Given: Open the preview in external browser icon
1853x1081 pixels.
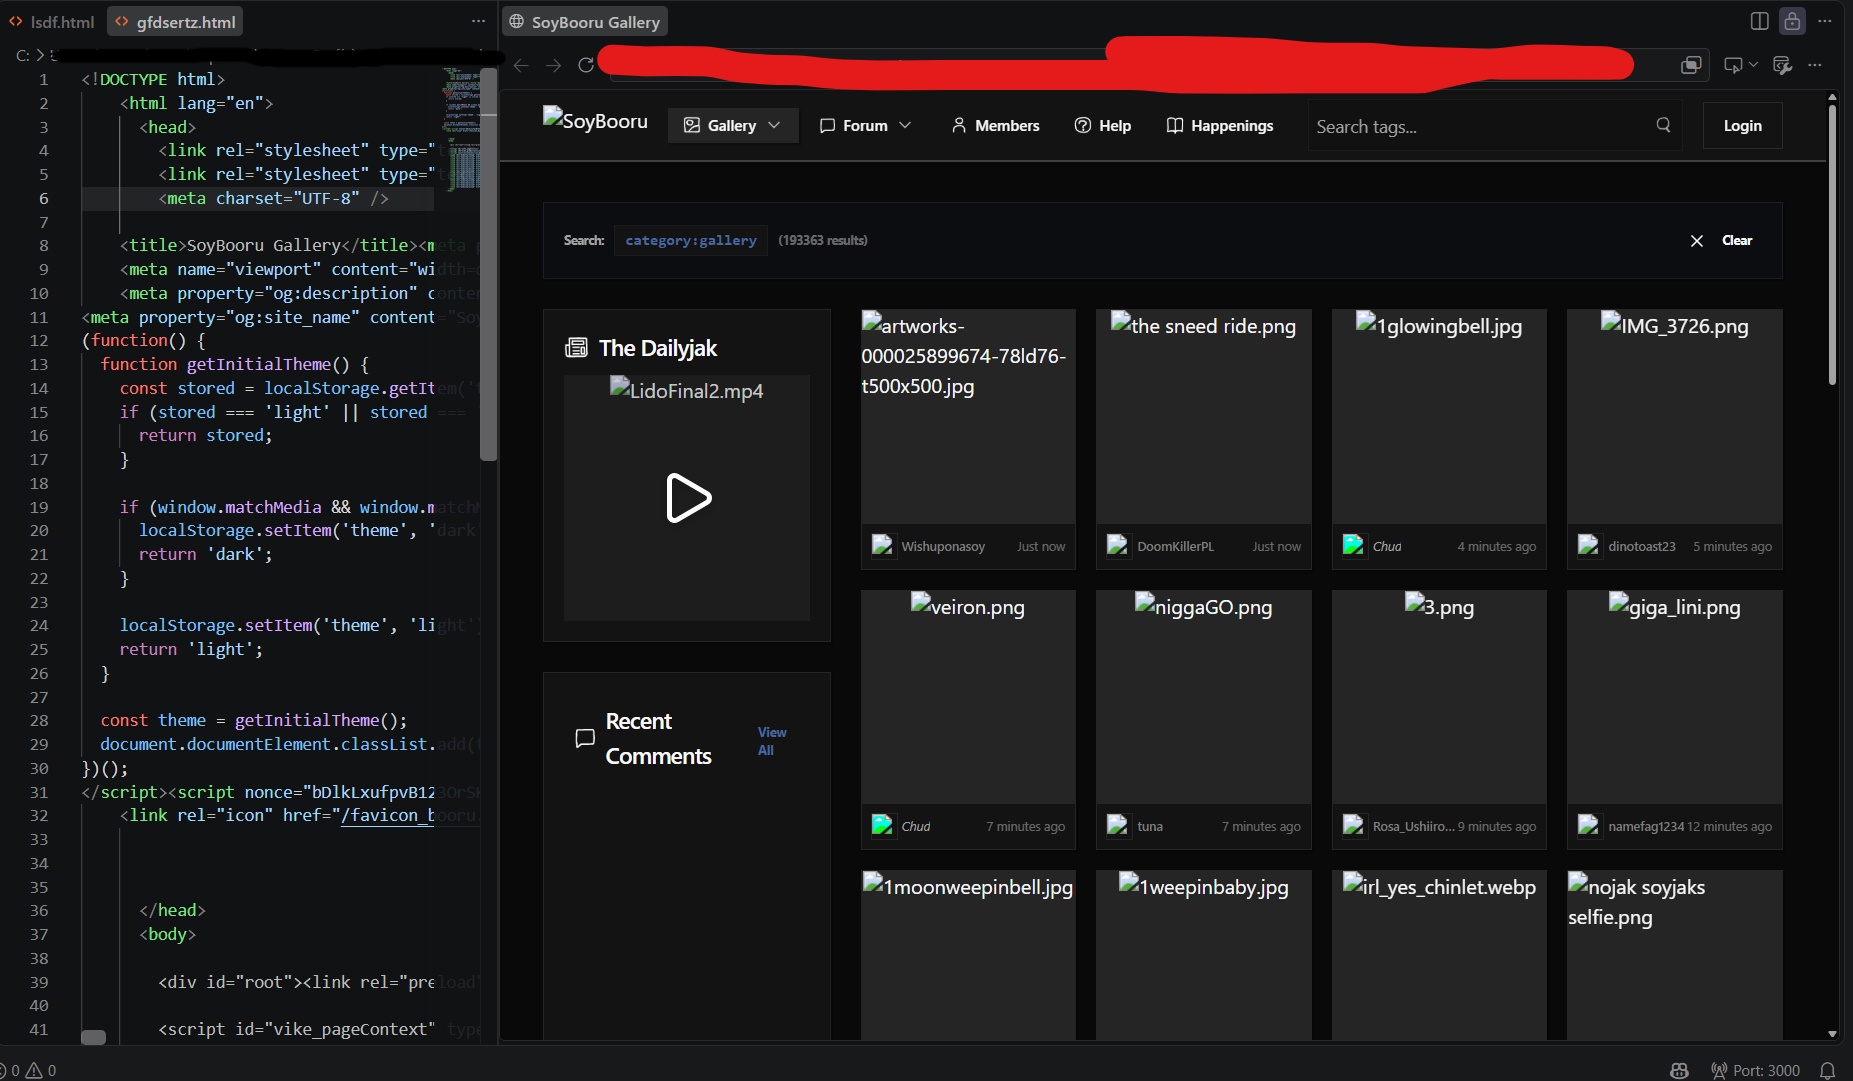Looking at the screenshot, I should coord(1691,65).
